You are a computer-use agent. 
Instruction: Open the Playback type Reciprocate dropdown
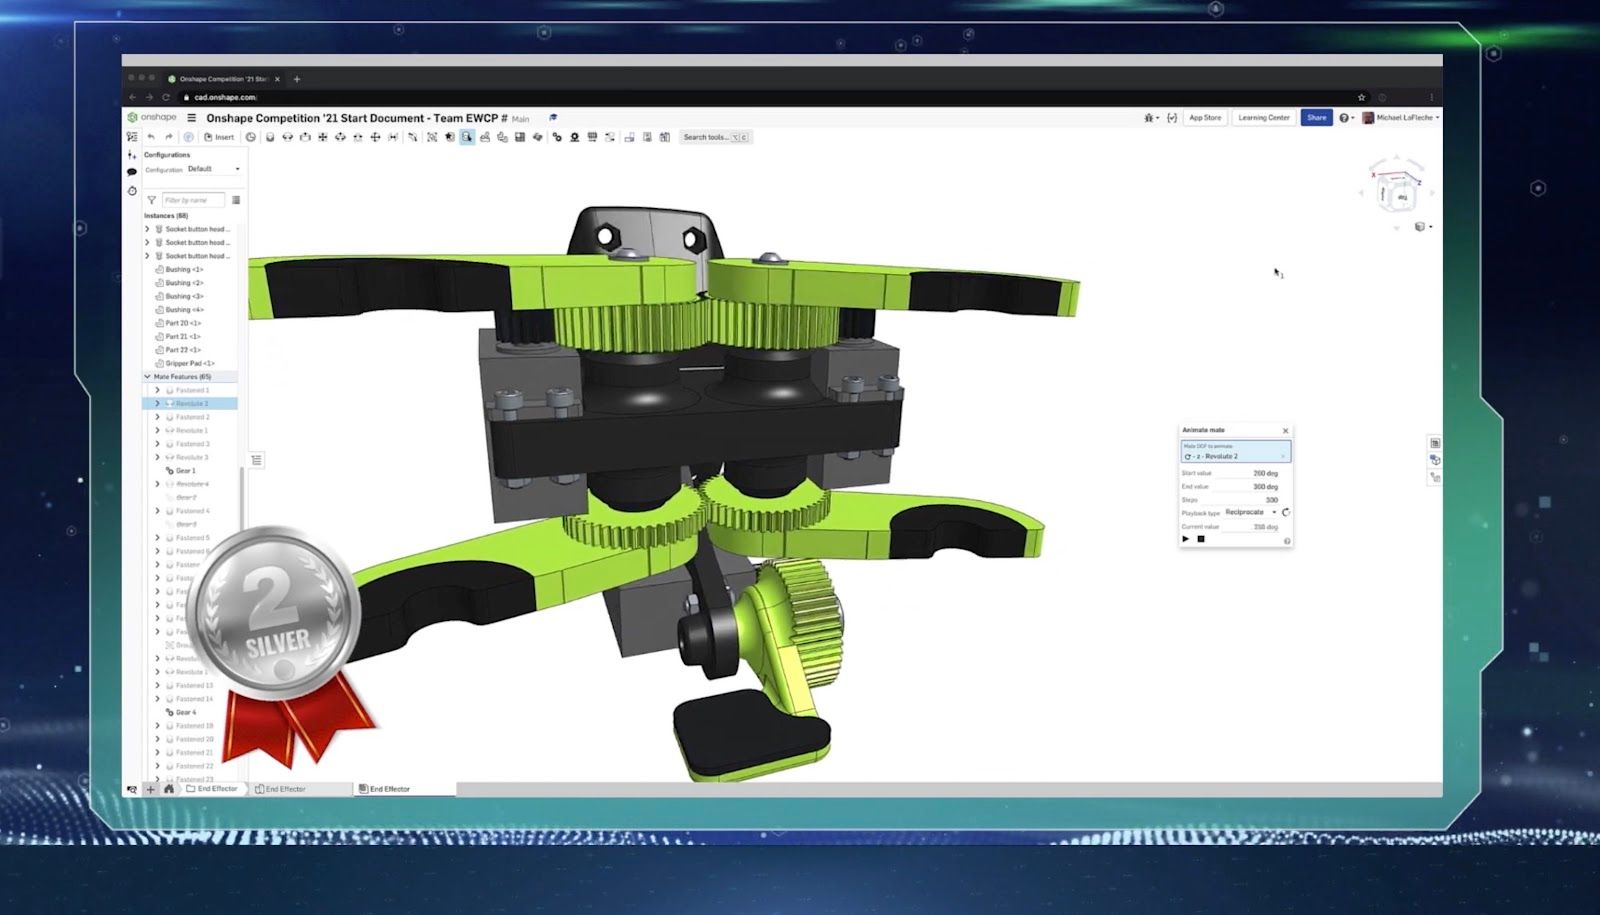pos(1250,512)
